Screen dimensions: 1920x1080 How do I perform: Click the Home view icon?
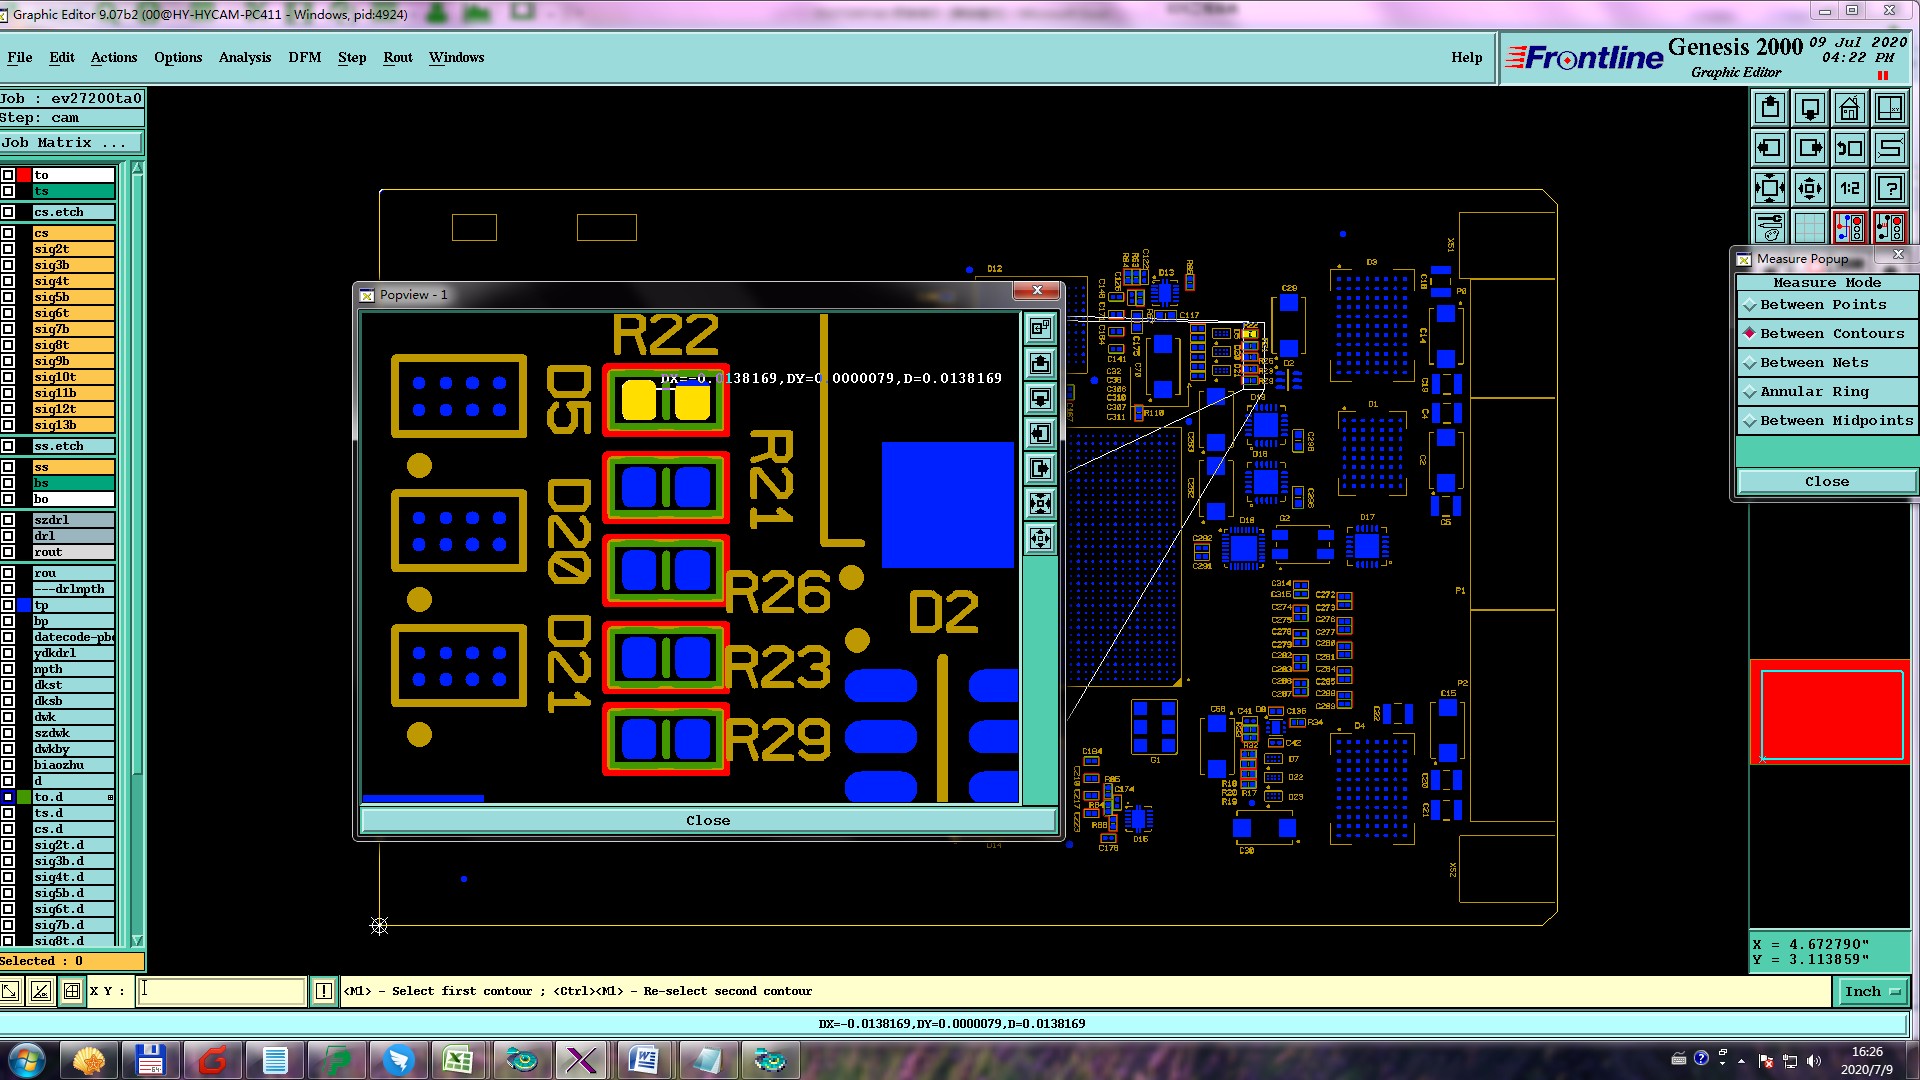click(x=1849, y=108)
